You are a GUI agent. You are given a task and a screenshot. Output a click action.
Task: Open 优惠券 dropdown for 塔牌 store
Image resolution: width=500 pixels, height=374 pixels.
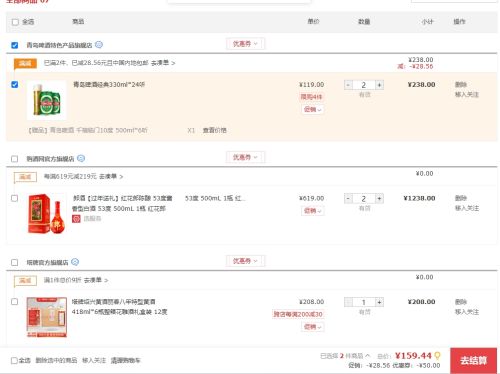coord(245,261)
